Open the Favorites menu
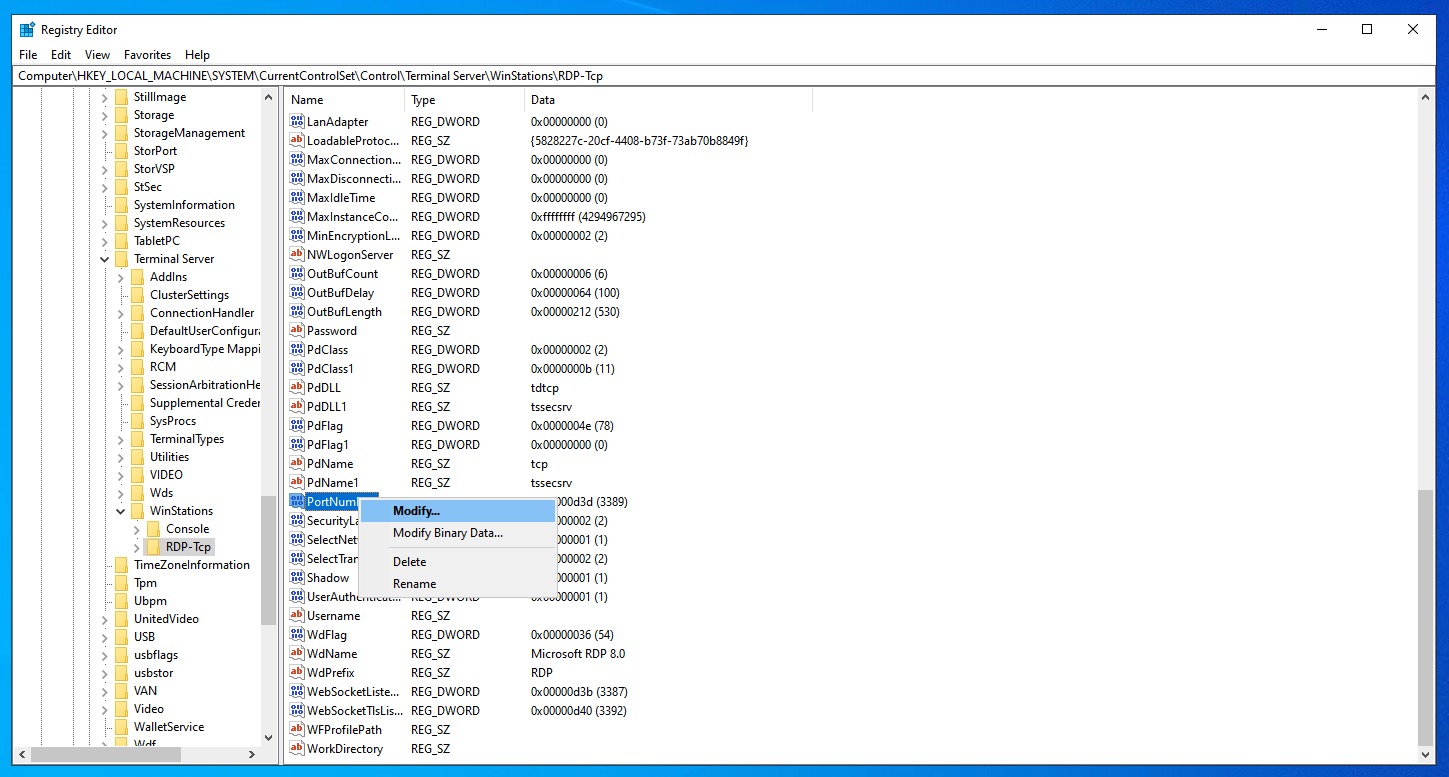This screenshot has width=1449, height=777. 147,55
